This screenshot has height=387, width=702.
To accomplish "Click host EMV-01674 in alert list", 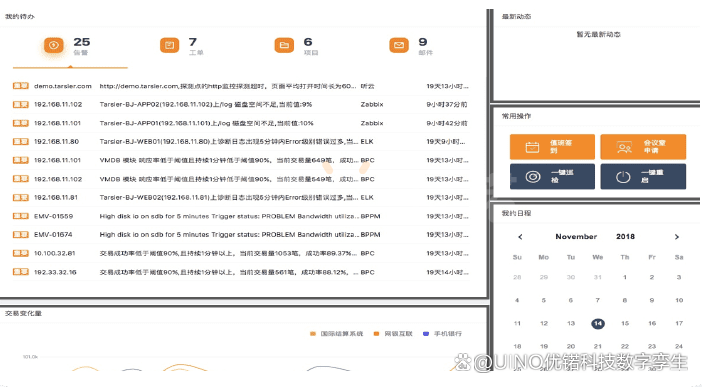I will 53,235.
